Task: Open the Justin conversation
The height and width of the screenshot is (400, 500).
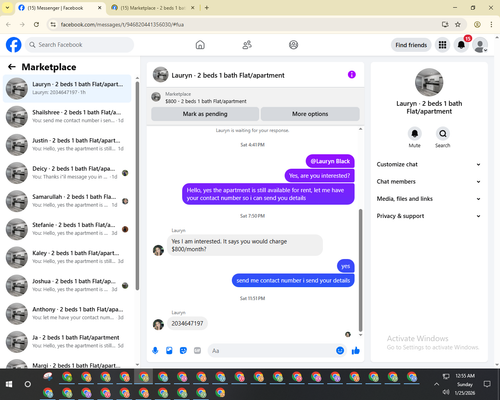Action: click(x=67, y=145)
